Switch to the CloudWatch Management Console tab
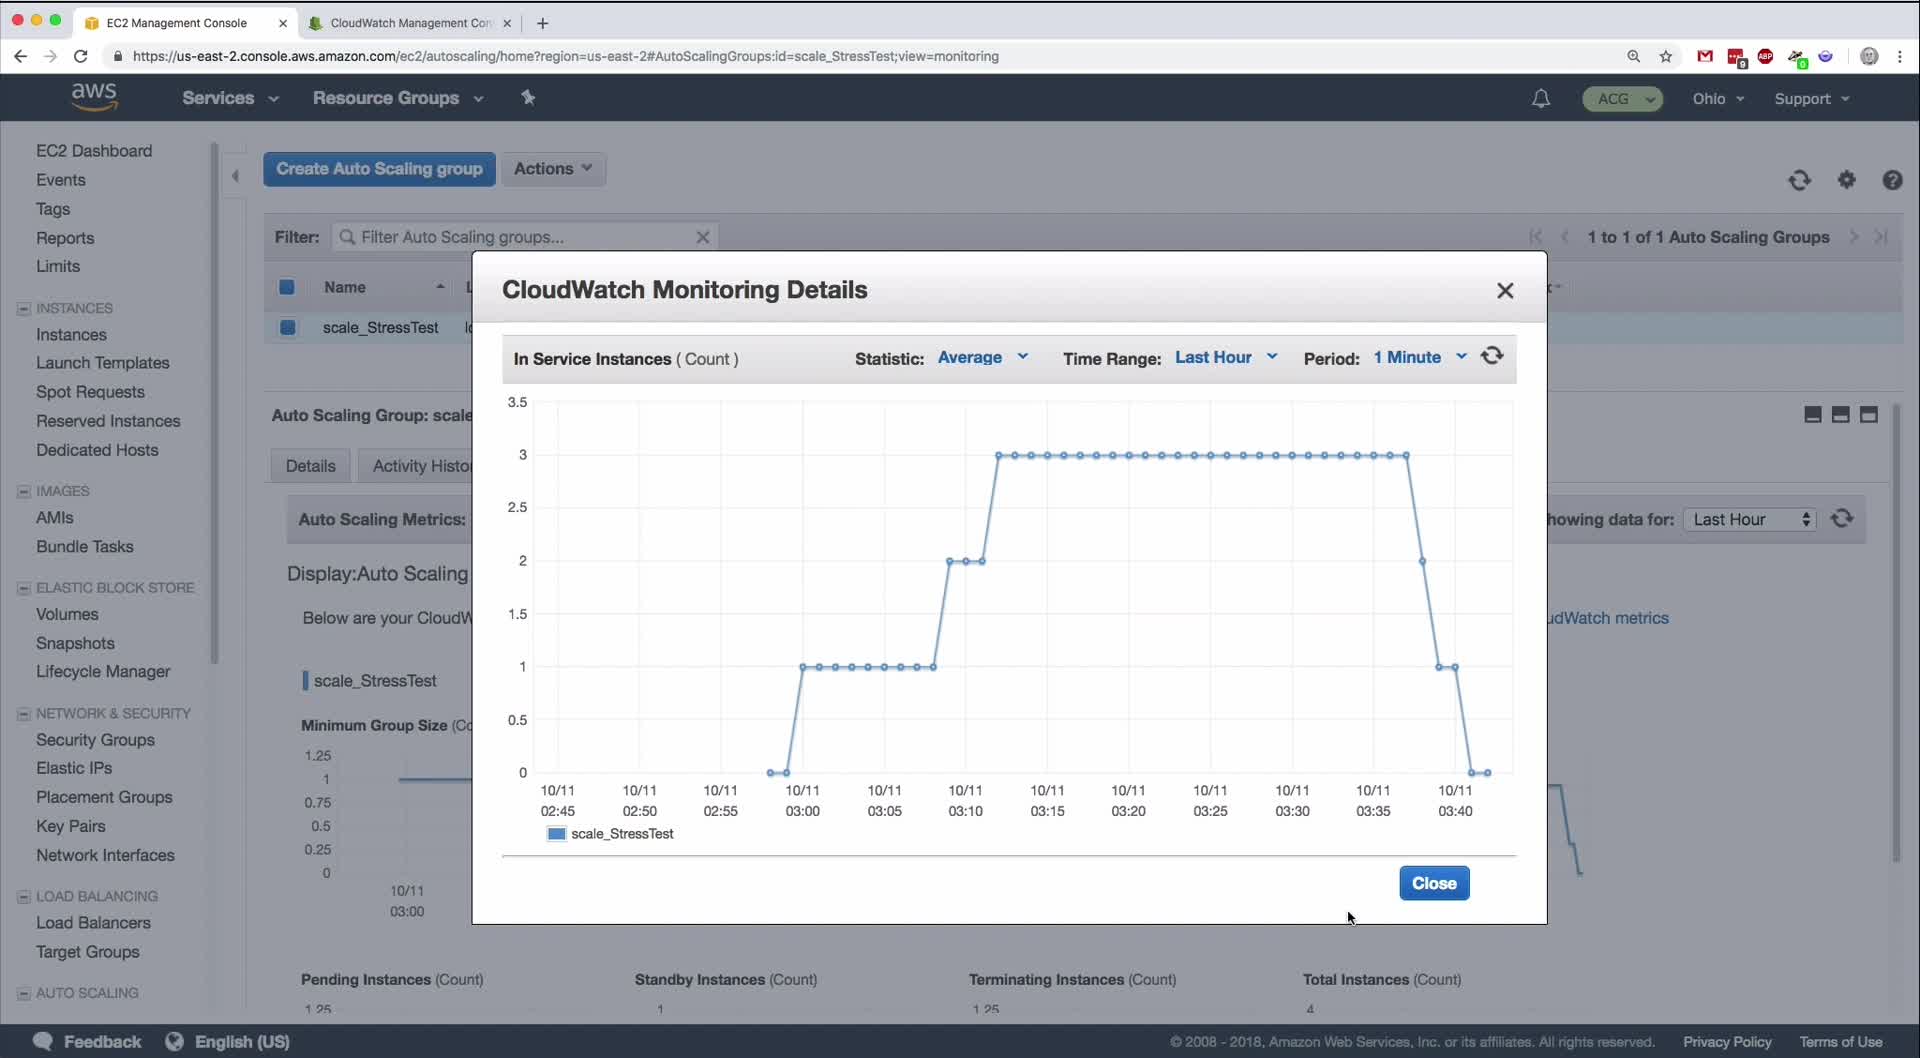Screen dimensions: 1920x1058 tap(410, 23)
